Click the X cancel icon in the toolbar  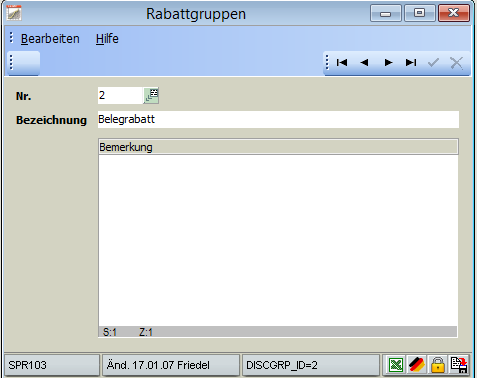(x=456, y=62)
